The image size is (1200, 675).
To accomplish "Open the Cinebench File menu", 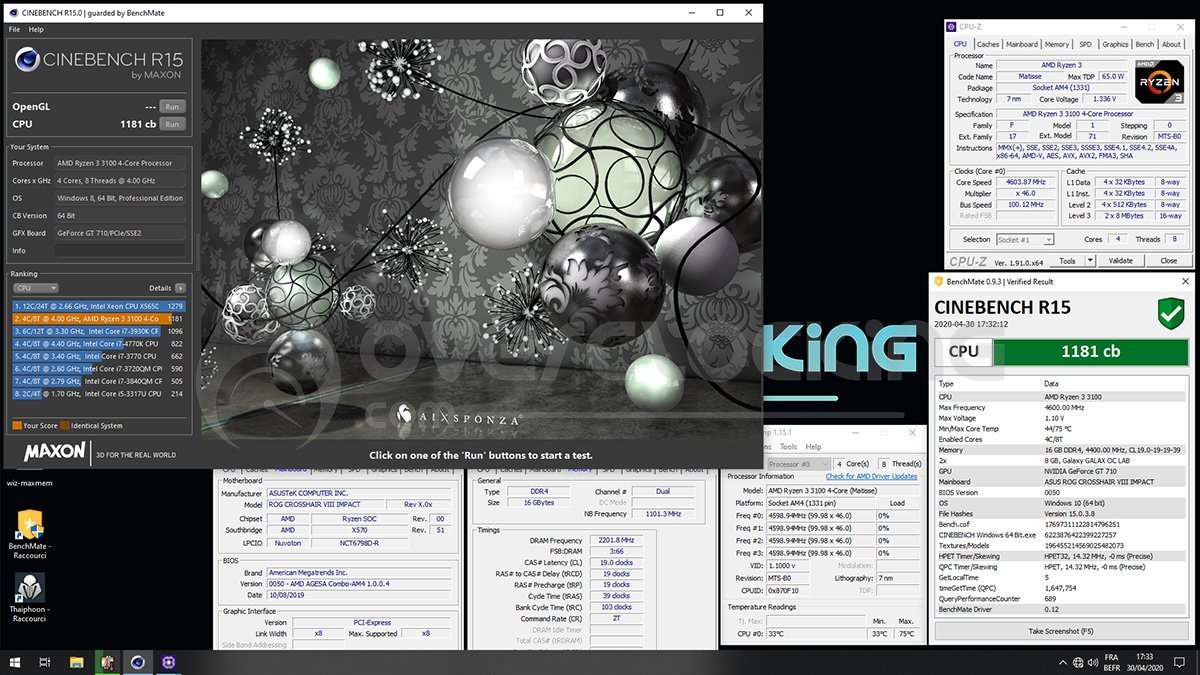I will [x=14, y=30].
